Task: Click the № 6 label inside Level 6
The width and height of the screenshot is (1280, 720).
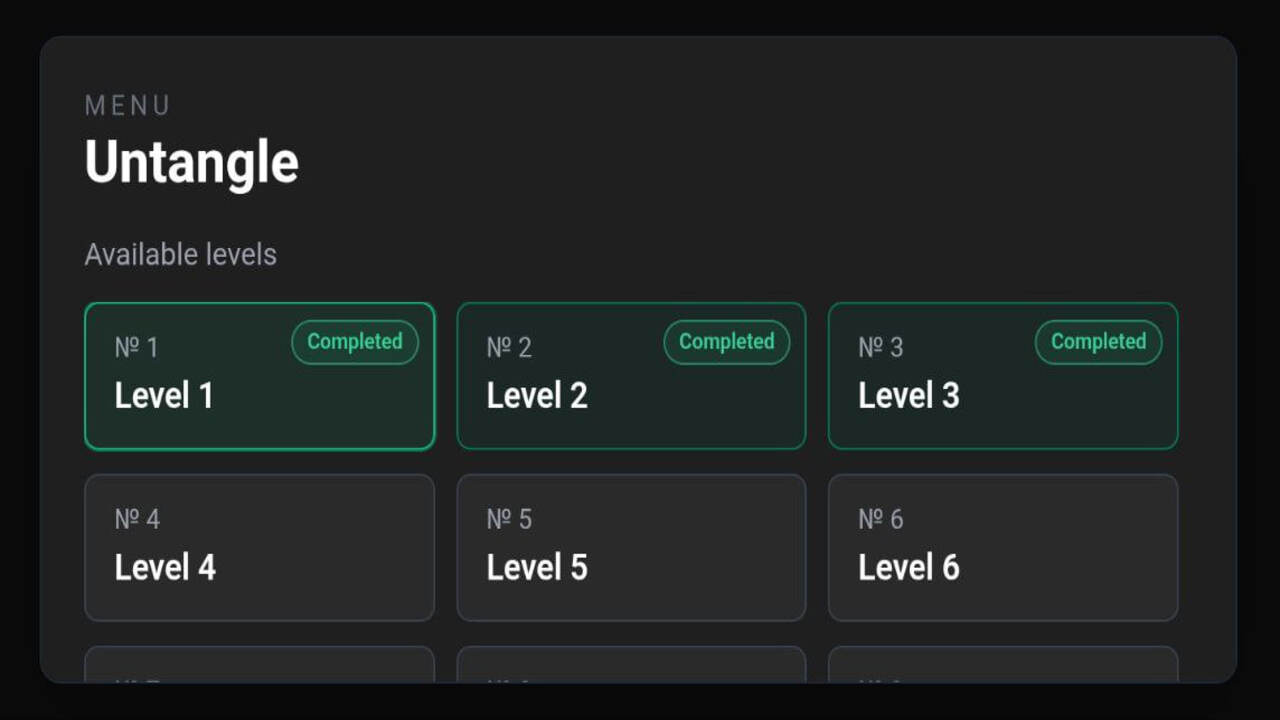Action: [880, 519]
